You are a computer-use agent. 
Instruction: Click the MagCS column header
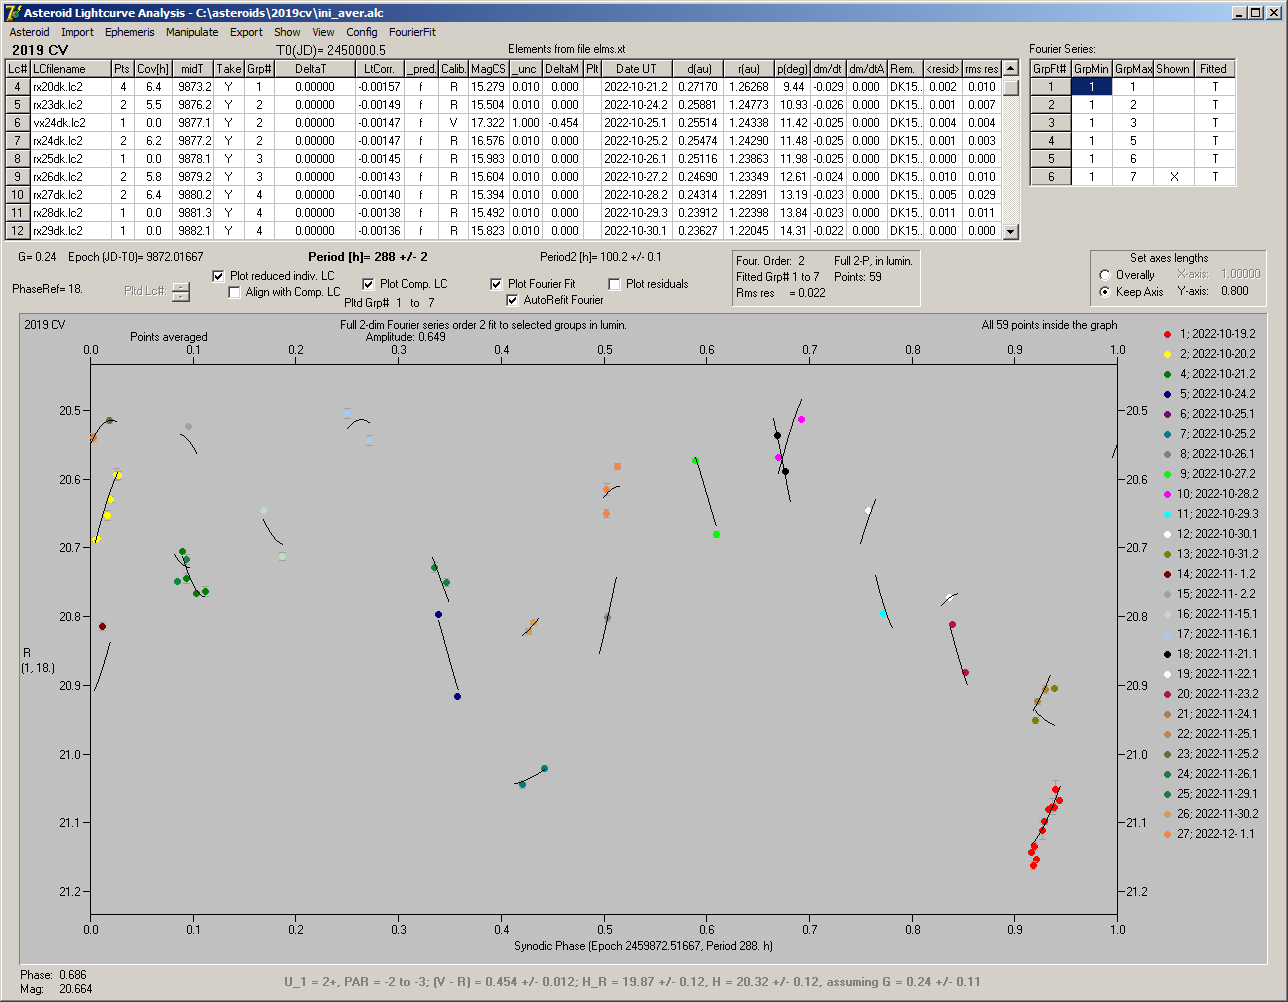pyautogui.click(x=488, y=69)
